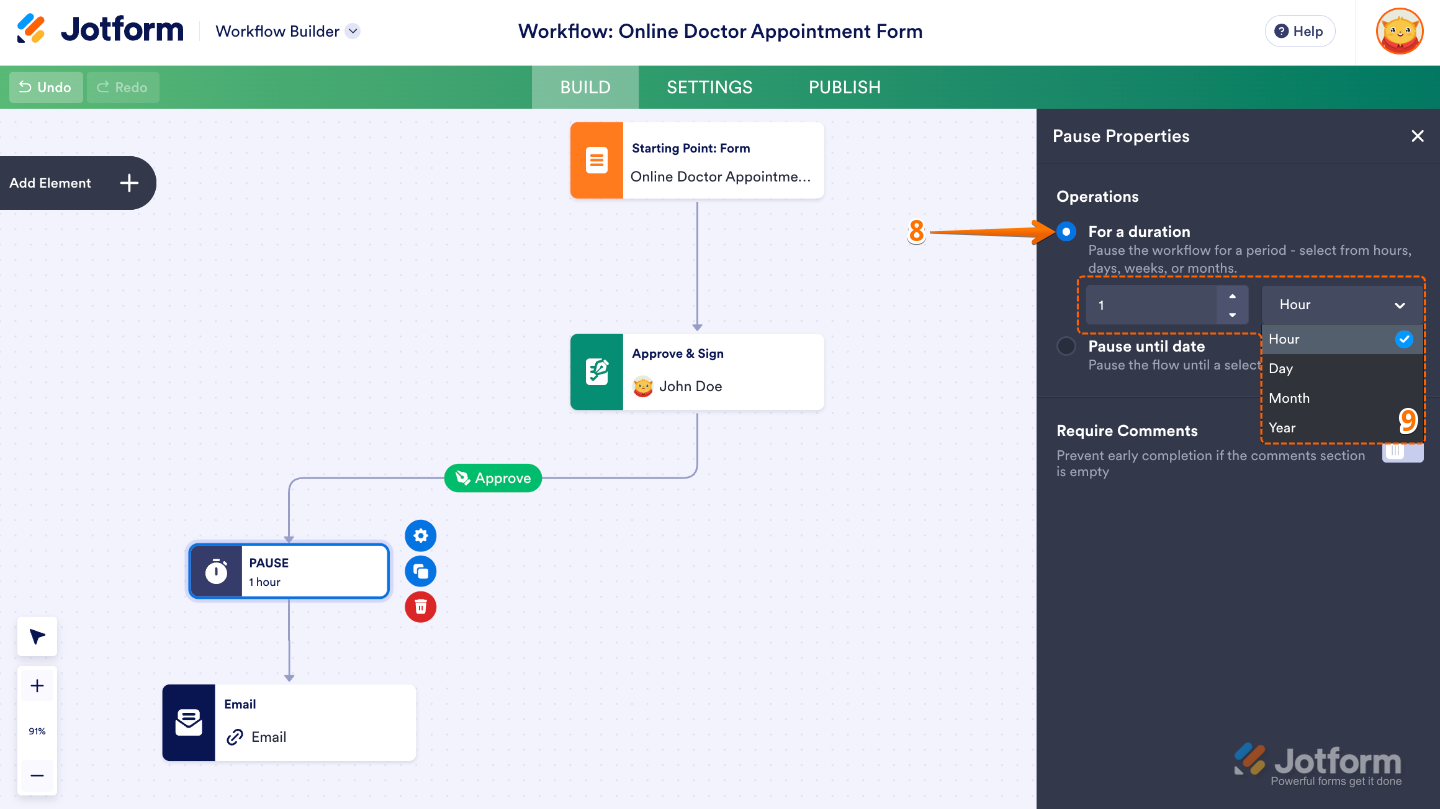This screenshot has width=1440, height=809.
Task: Zoom in with the plus icon
Action: (37, 684)
